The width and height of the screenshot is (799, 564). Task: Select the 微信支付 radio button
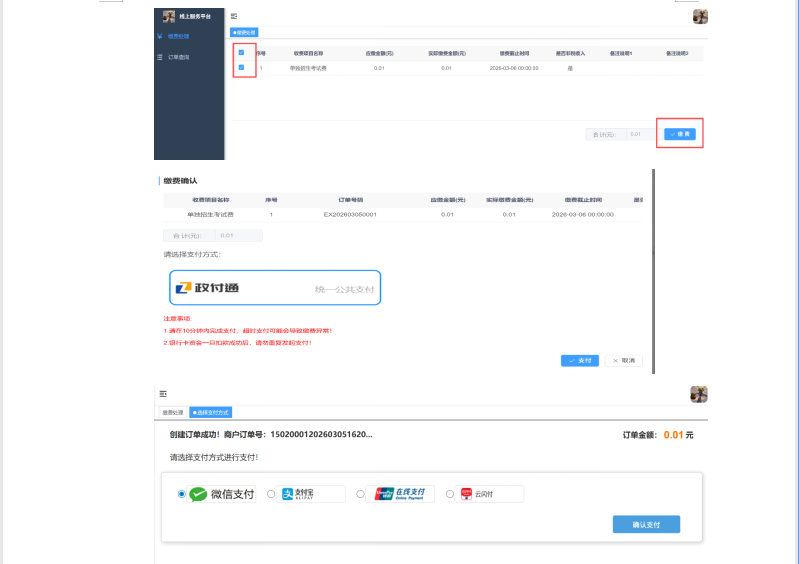(x=181, y=494)
